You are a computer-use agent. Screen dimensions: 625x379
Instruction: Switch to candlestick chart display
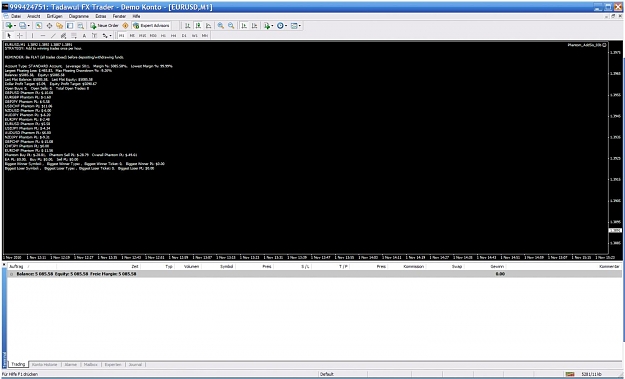[x=198, y=26]
